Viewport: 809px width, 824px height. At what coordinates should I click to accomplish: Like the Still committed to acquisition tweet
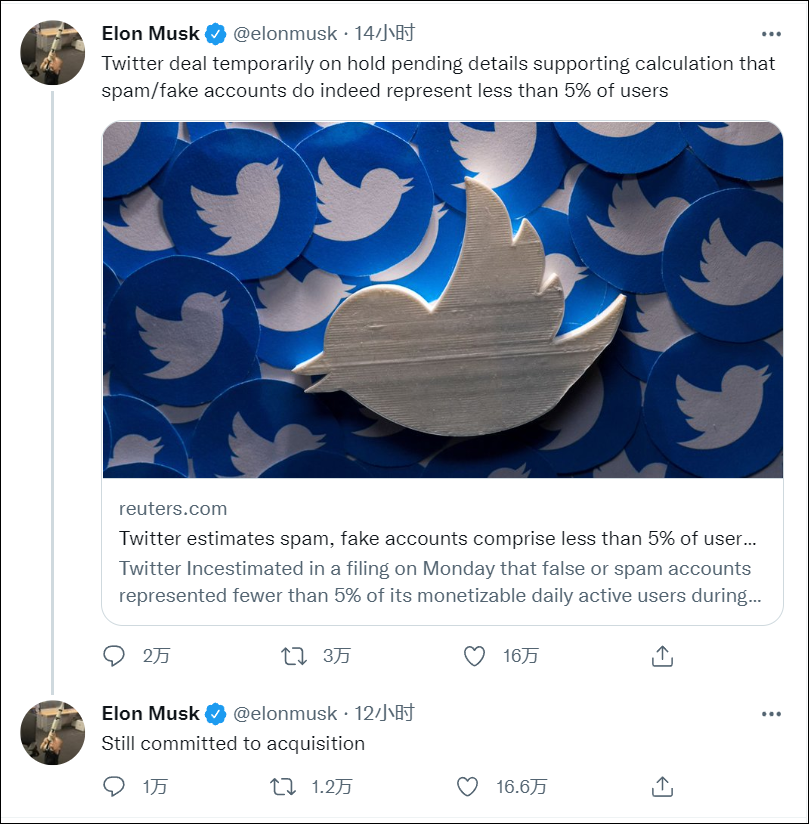tap(467, 787)
